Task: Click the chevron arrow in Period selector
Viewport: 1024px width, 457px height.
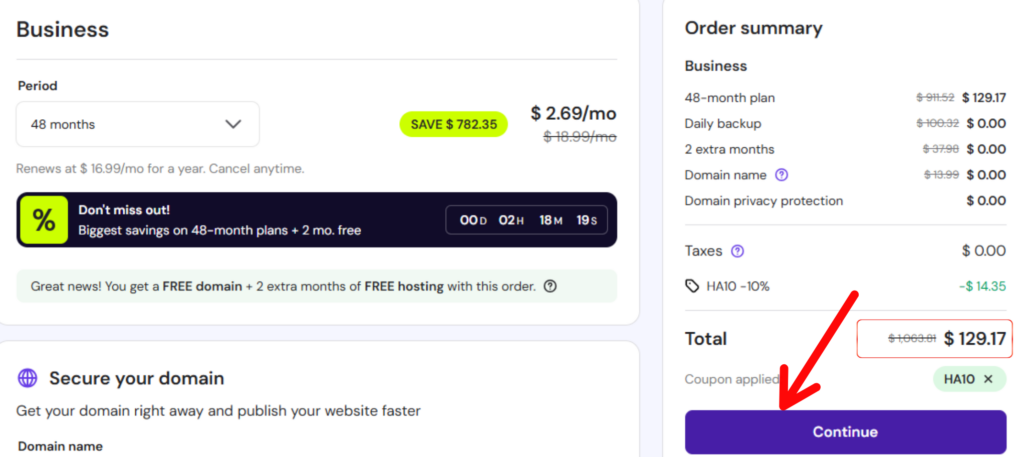Action: [x=233, y=125]
